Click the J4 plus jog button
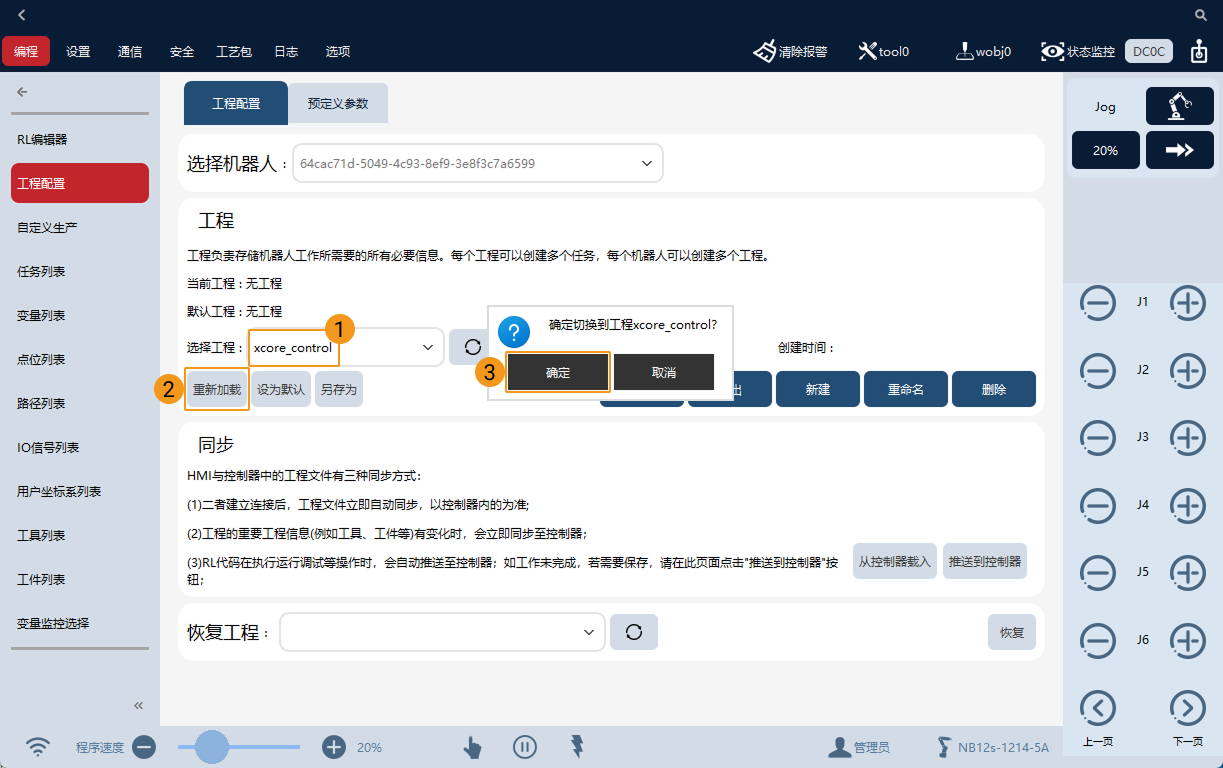 (x=1187, y=505)
